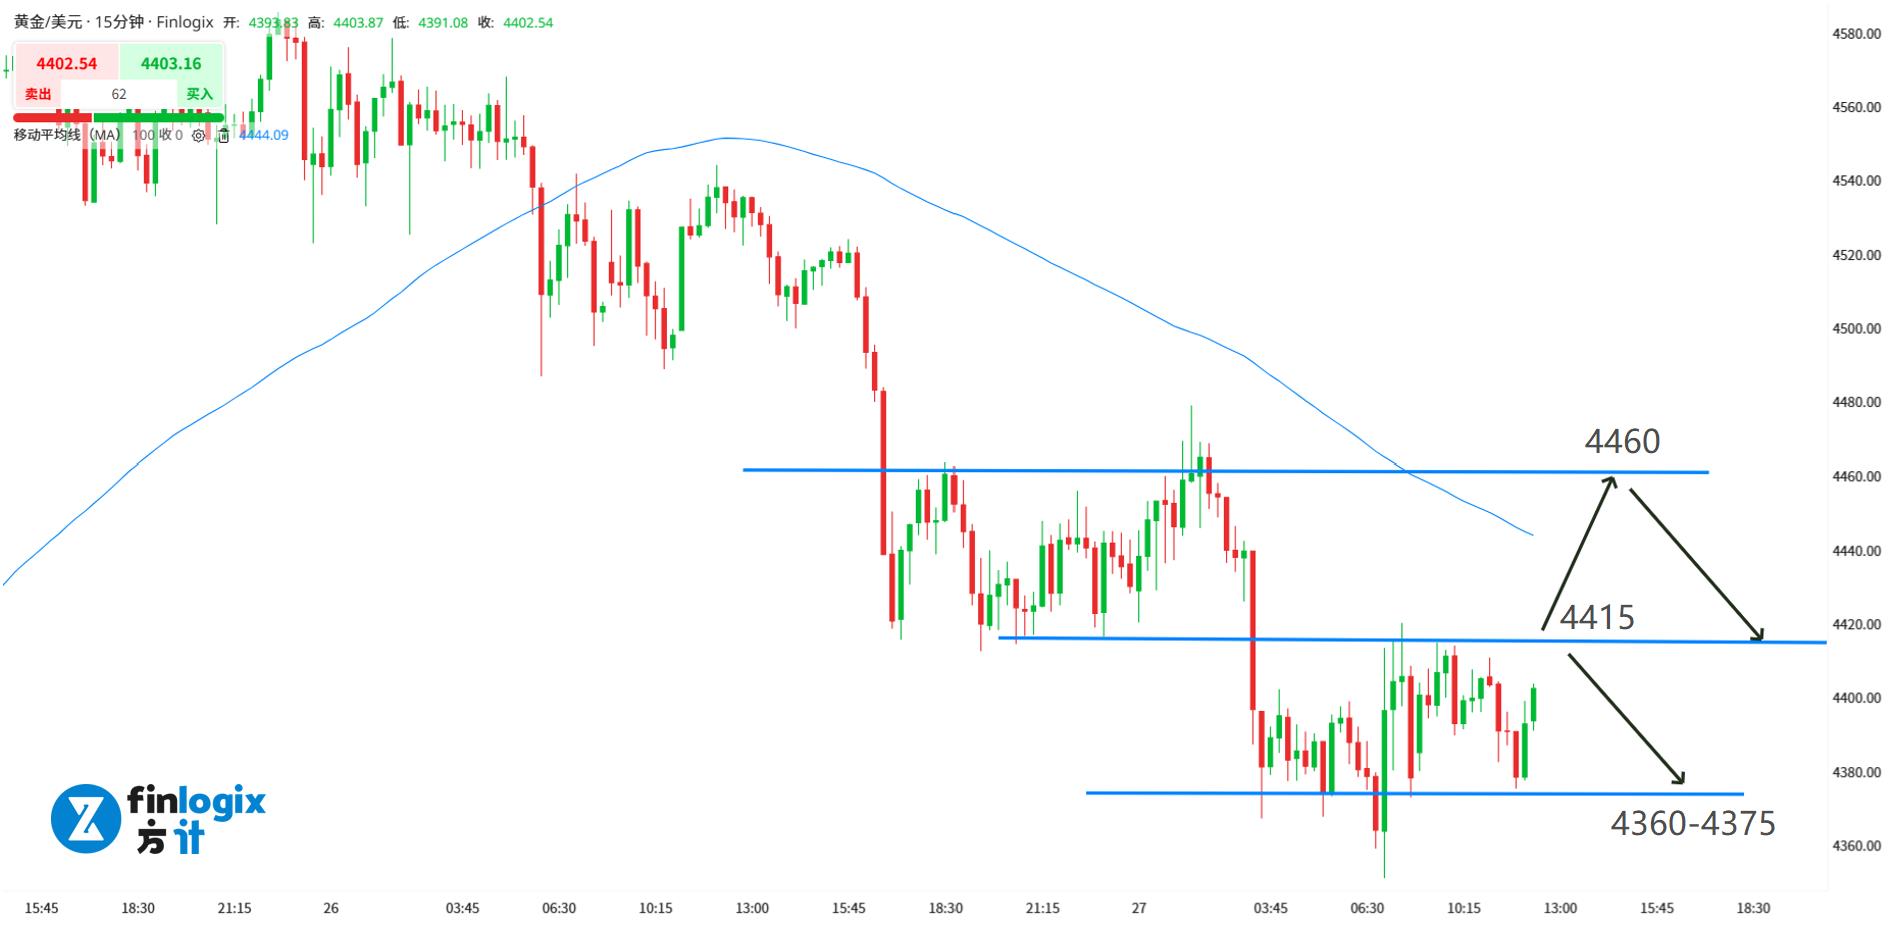Image resolution: width=1890 pixels, height=926 pixels.
Task: Select the 4415 level text annotation
Action: (1597, 617)
